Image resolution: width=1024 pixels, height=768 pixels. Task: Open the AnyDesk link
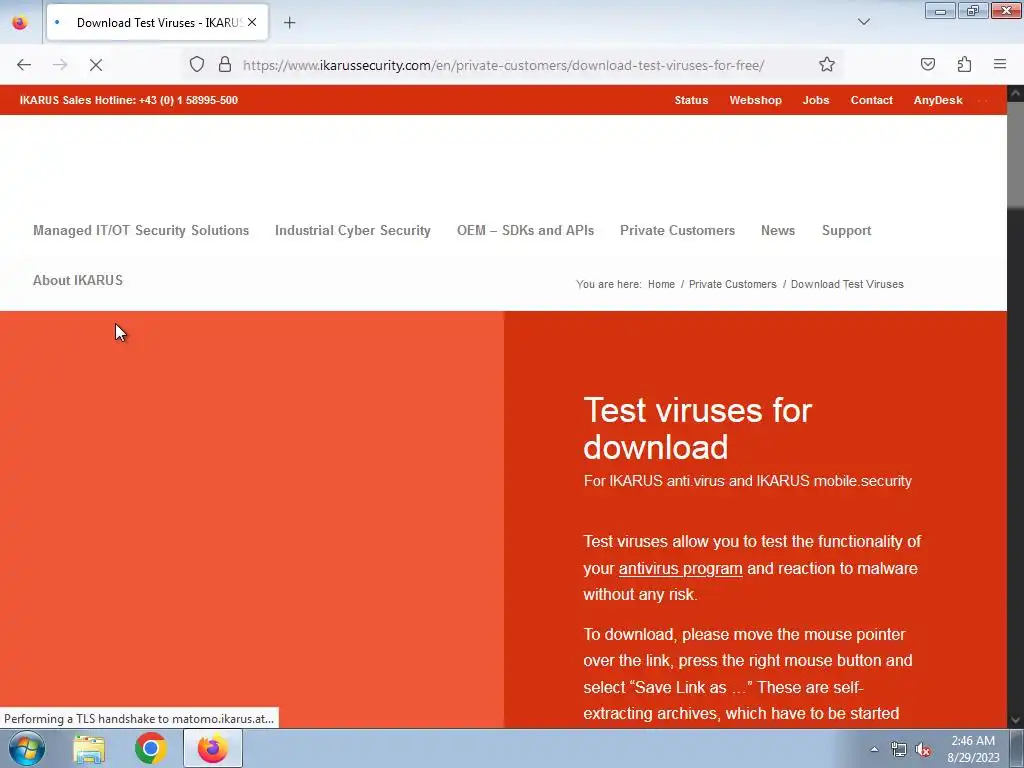938,100
